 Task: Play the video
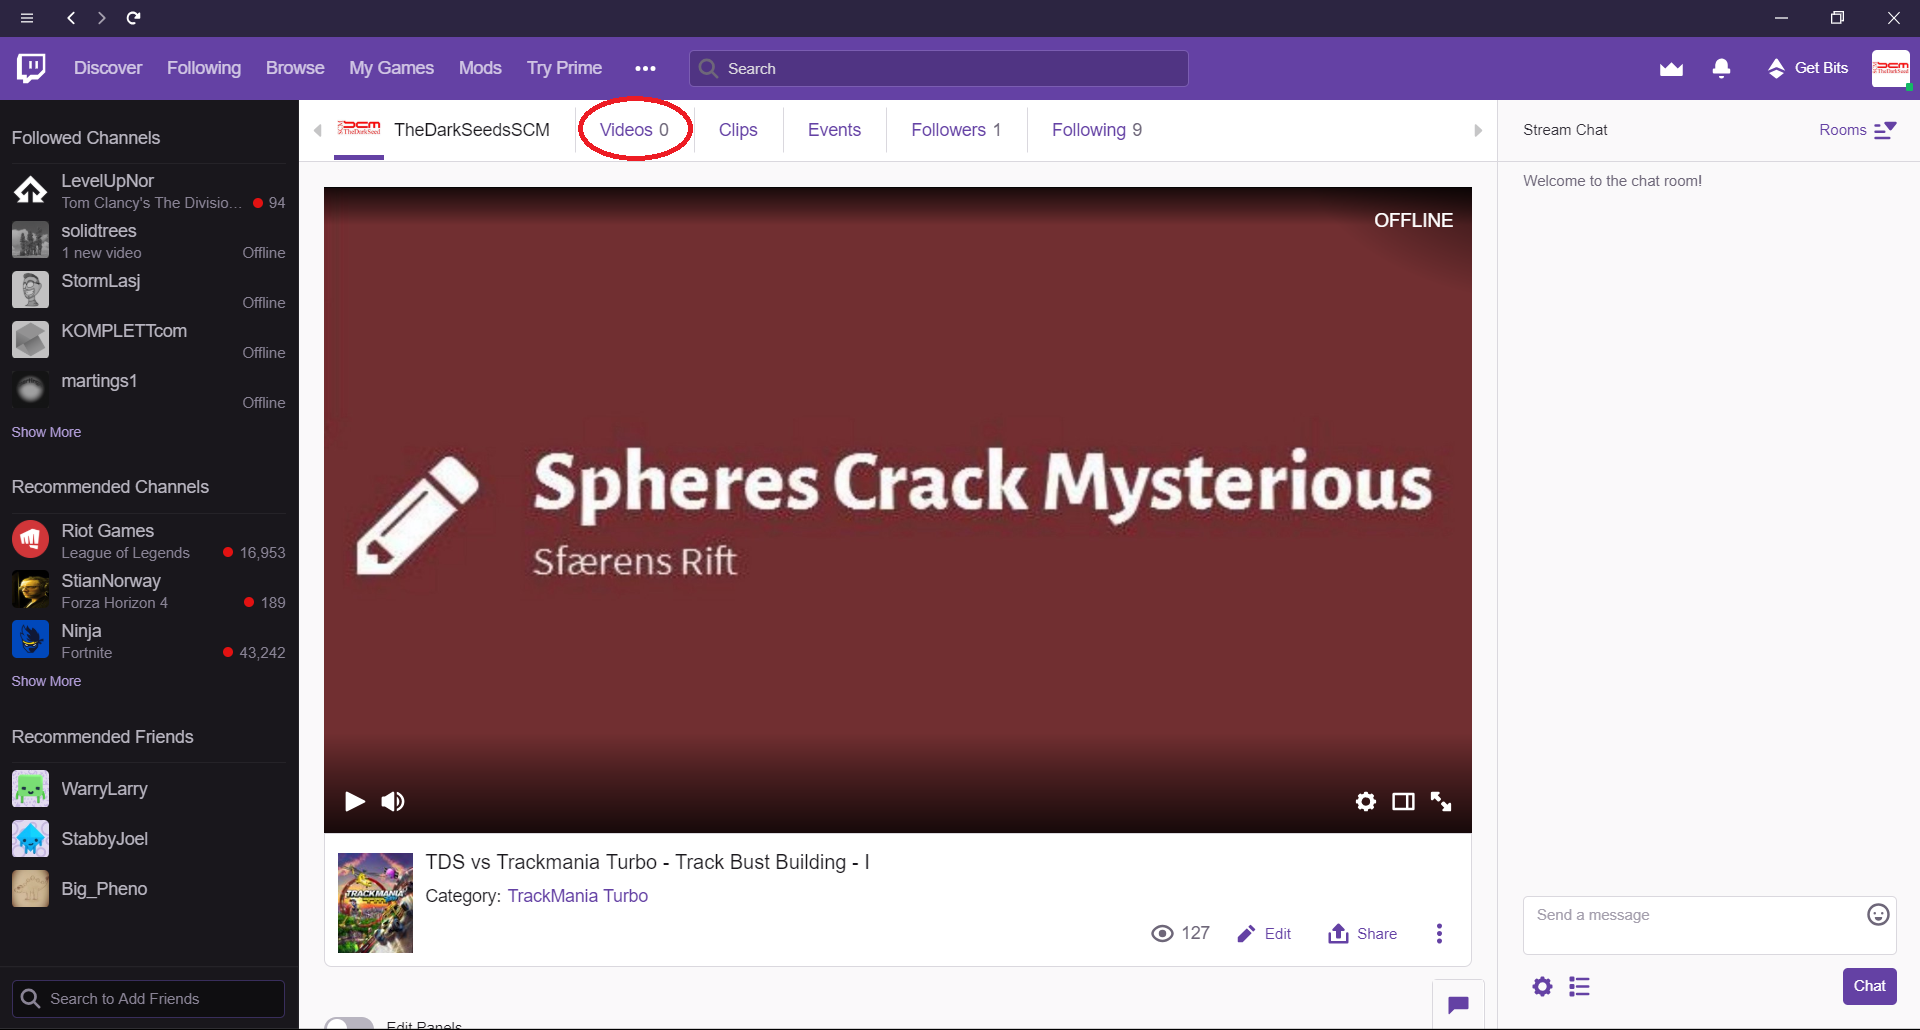point(354,801)
